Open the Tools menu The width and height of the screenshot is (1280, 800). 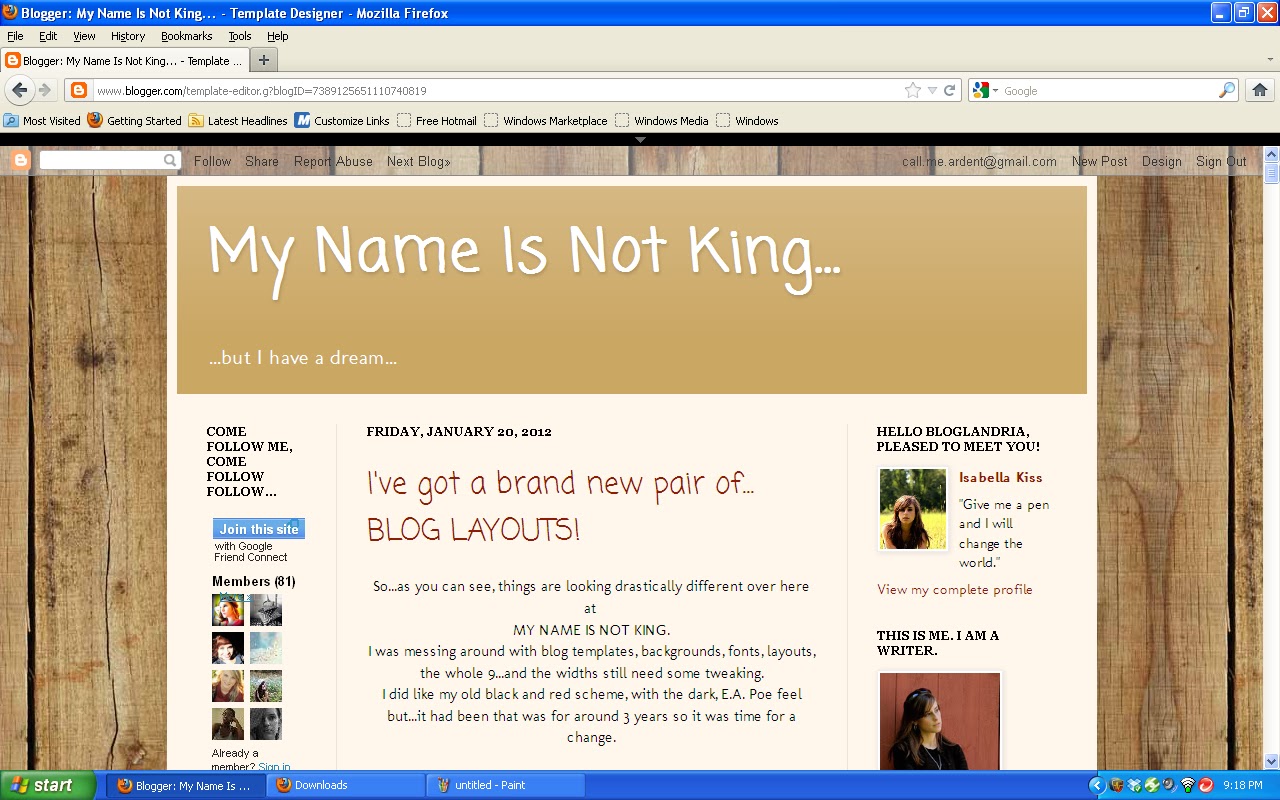click(240, 36)
